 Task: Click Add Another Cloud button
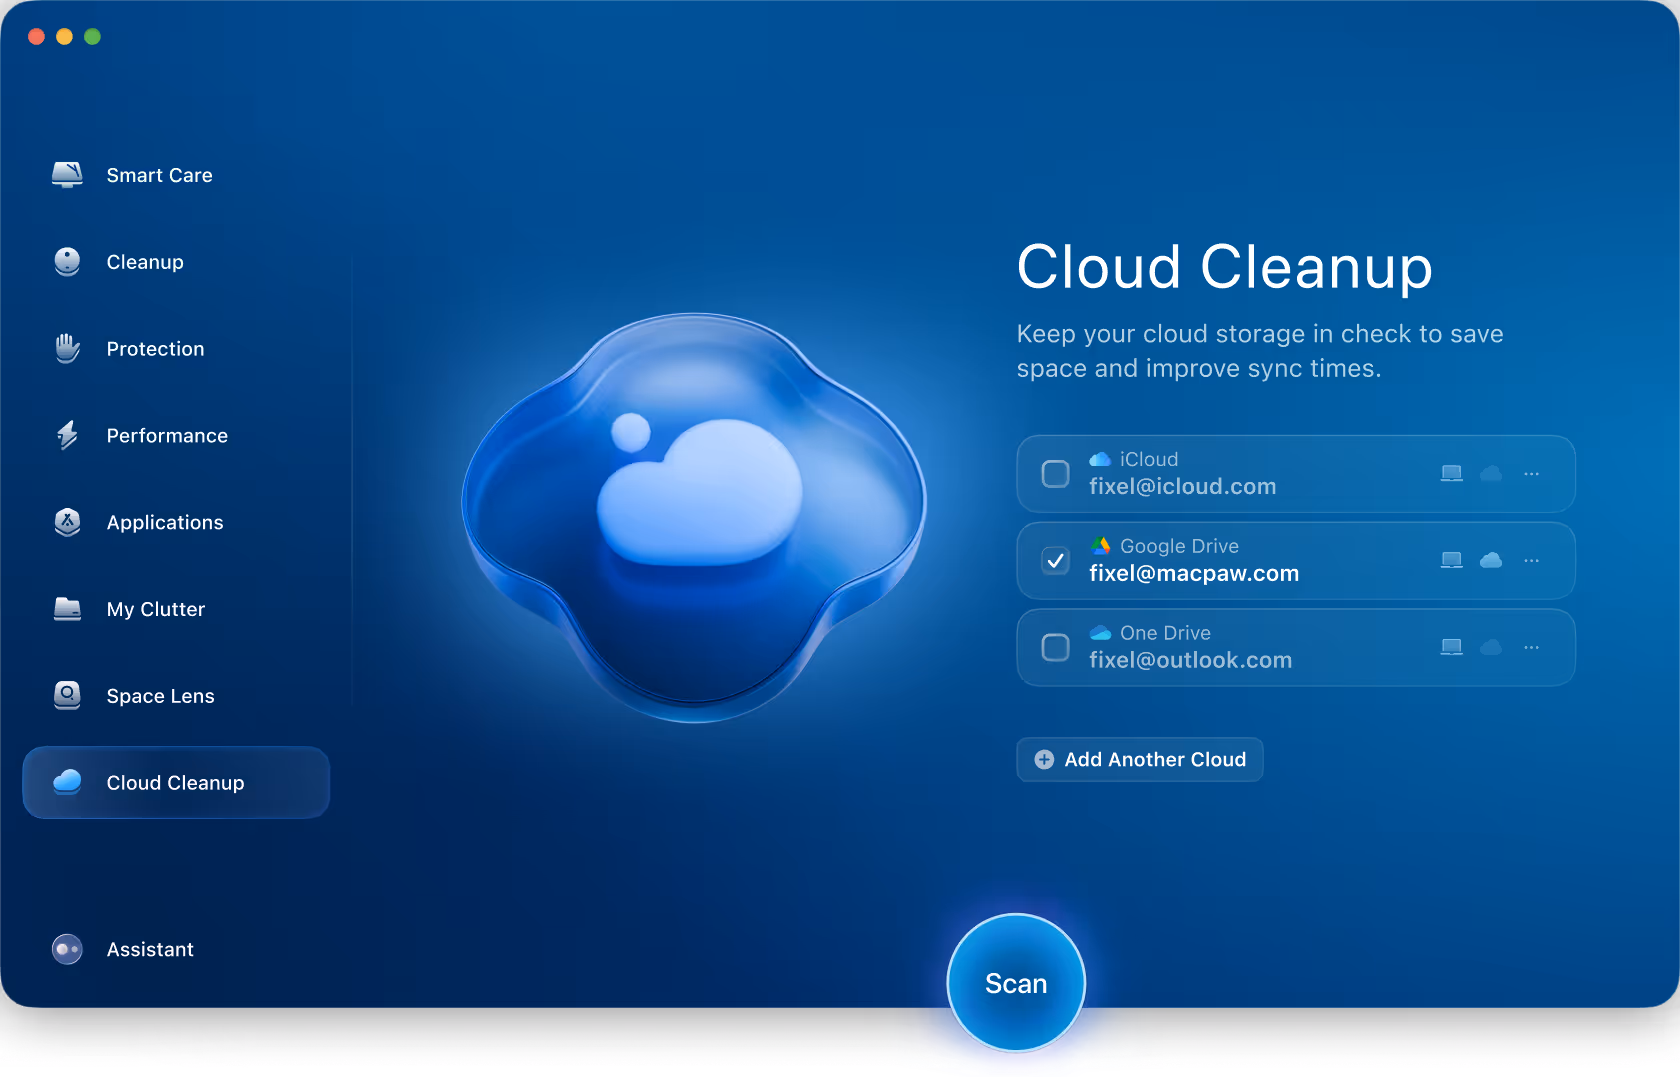1140,760
